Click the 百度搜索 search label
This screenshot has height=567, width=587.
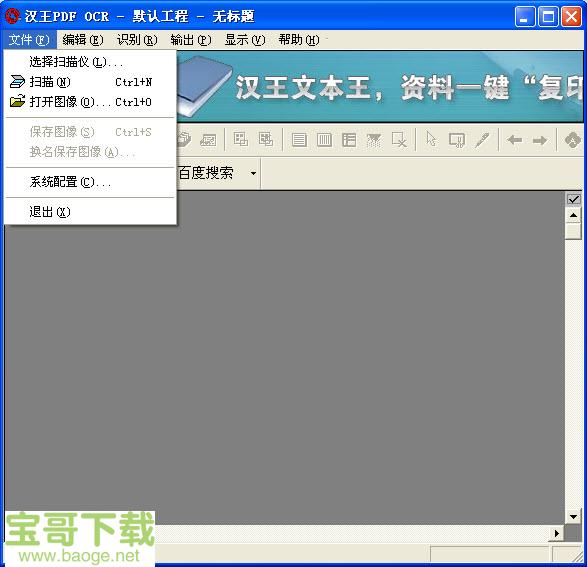click(206, 173)
